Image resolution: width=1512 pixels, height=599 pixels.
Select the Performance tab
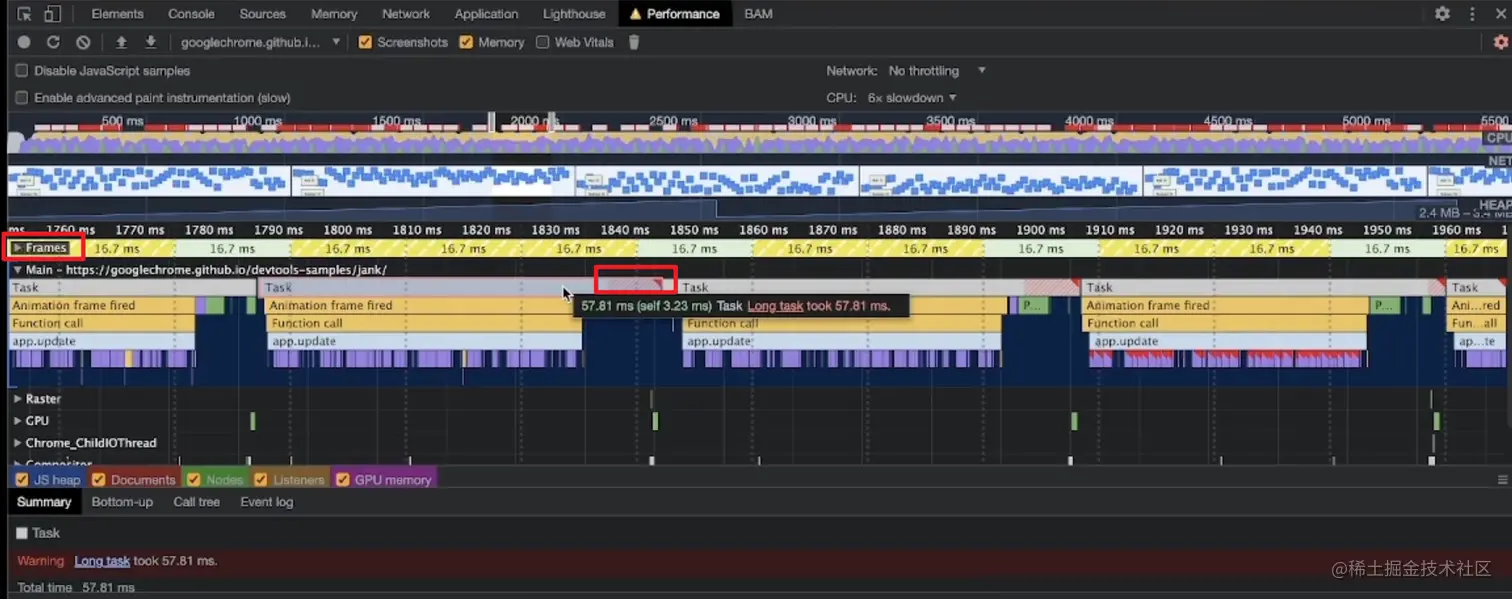point(675,14)
